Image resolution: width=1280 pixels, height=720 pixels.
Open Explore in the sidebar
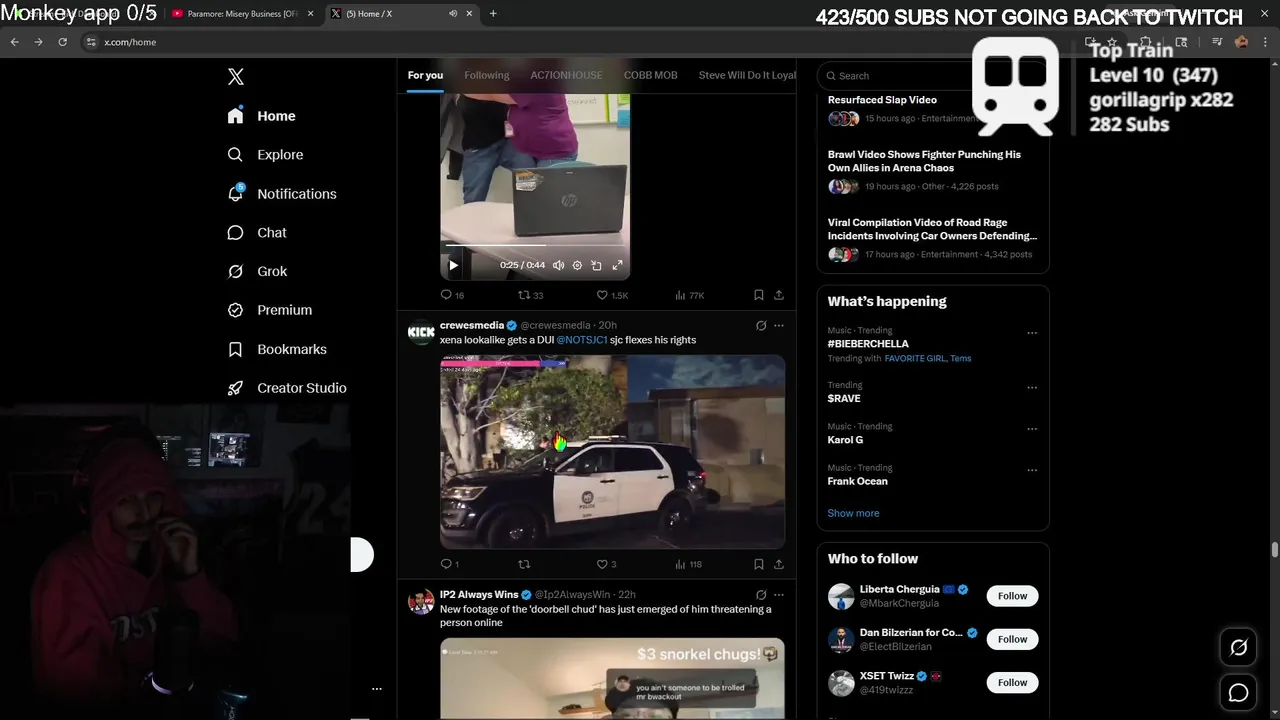[x=265, y=155]
